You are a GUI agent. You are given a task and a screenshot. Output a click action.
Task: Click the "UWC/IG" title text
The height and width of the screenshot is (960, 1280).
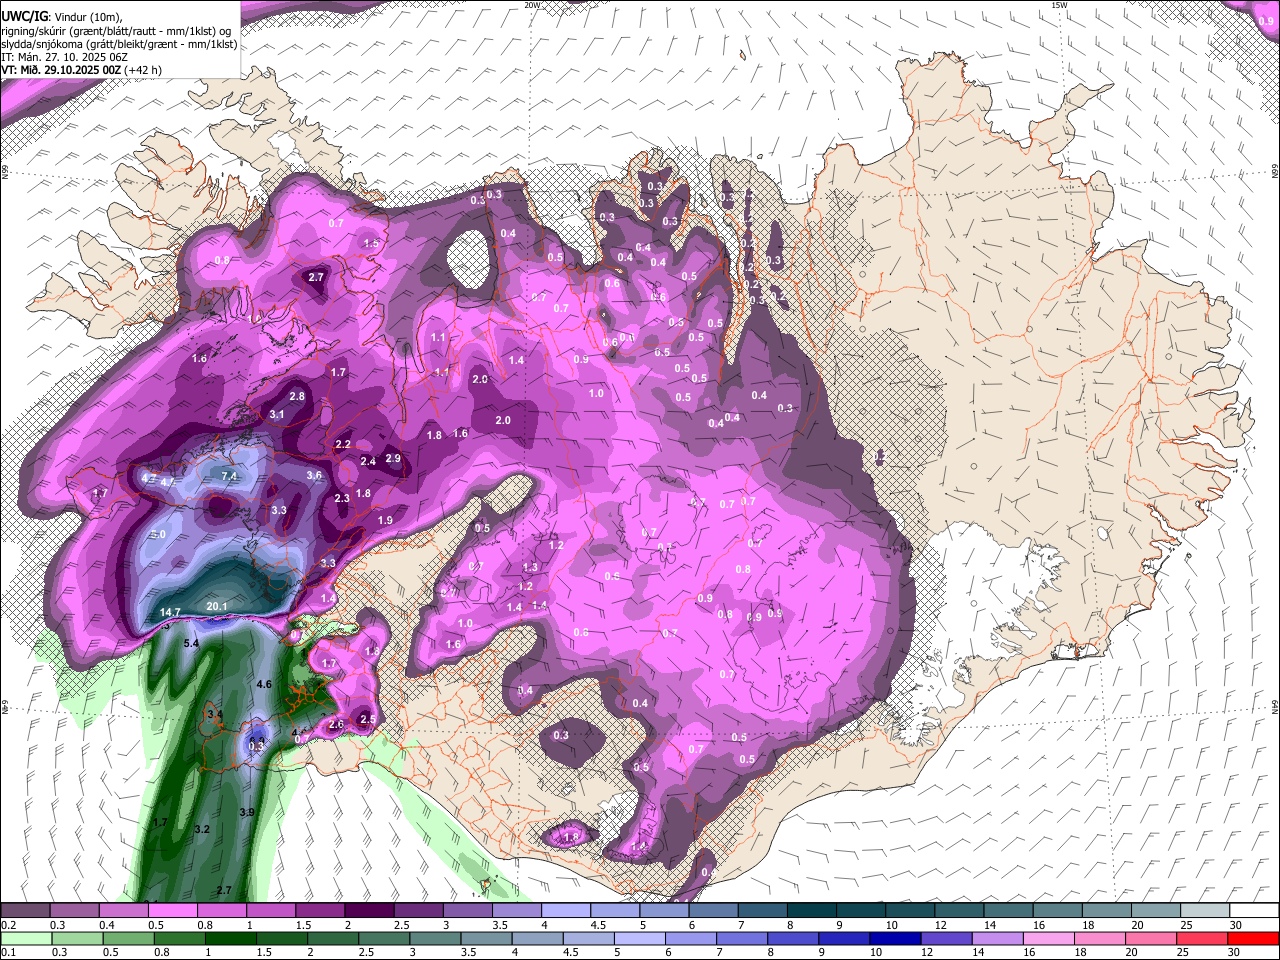[x=24, y=16]
